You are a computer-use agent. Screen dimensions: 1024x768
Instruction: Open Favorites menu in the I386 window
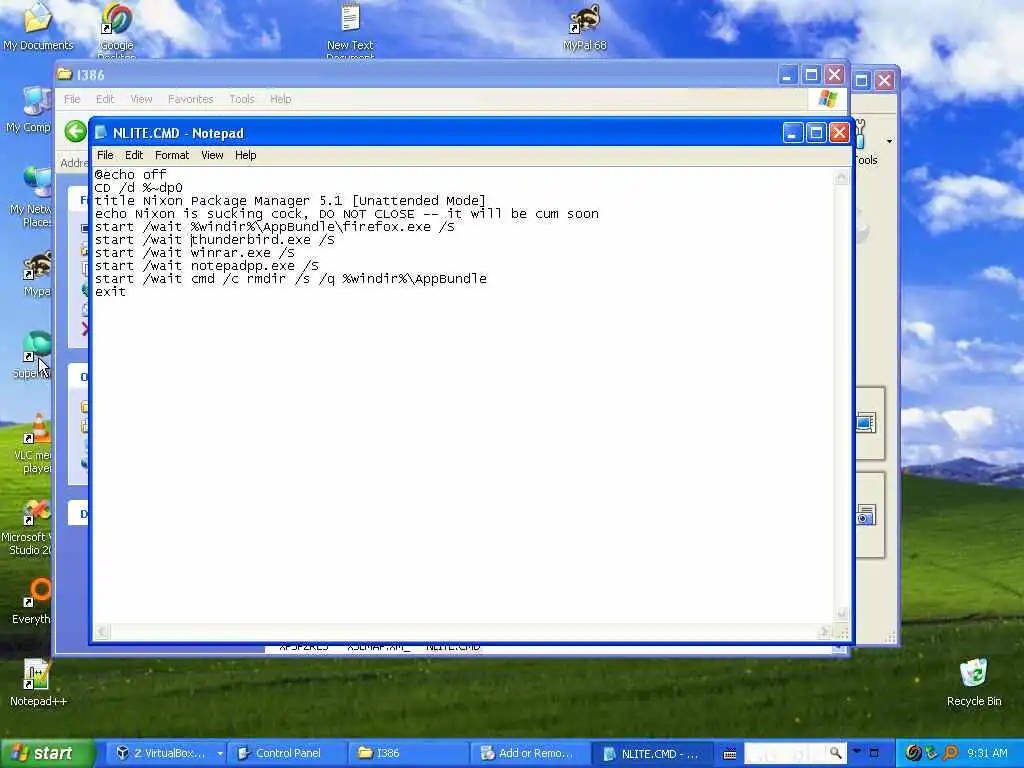point(191,99)
